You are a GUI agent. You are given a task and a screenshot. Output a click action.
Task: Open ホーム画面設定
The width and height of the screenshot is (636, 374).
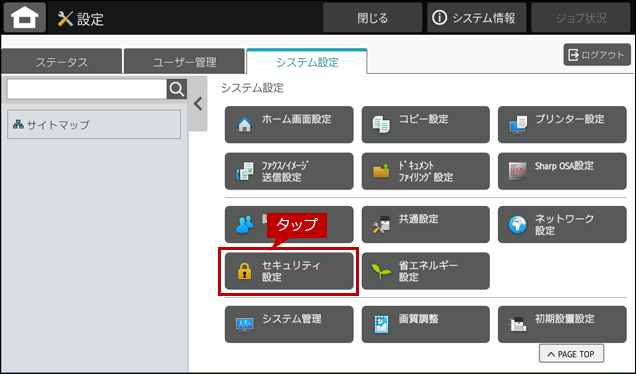click(x=289, y=125)
